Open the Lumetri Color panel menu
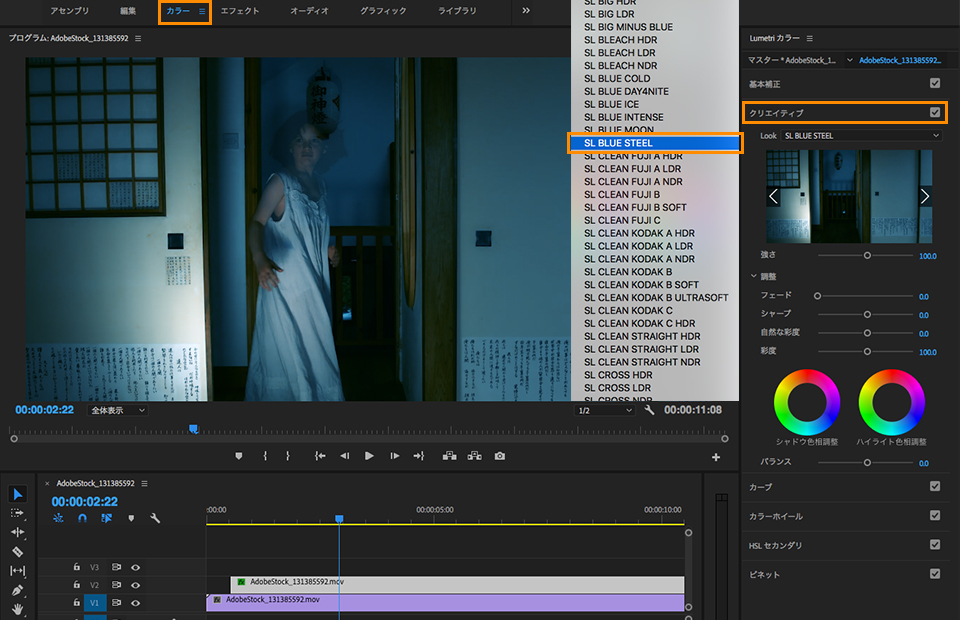Screen dimensions: 960x620 pyautogui.click(x=809, y=39)
